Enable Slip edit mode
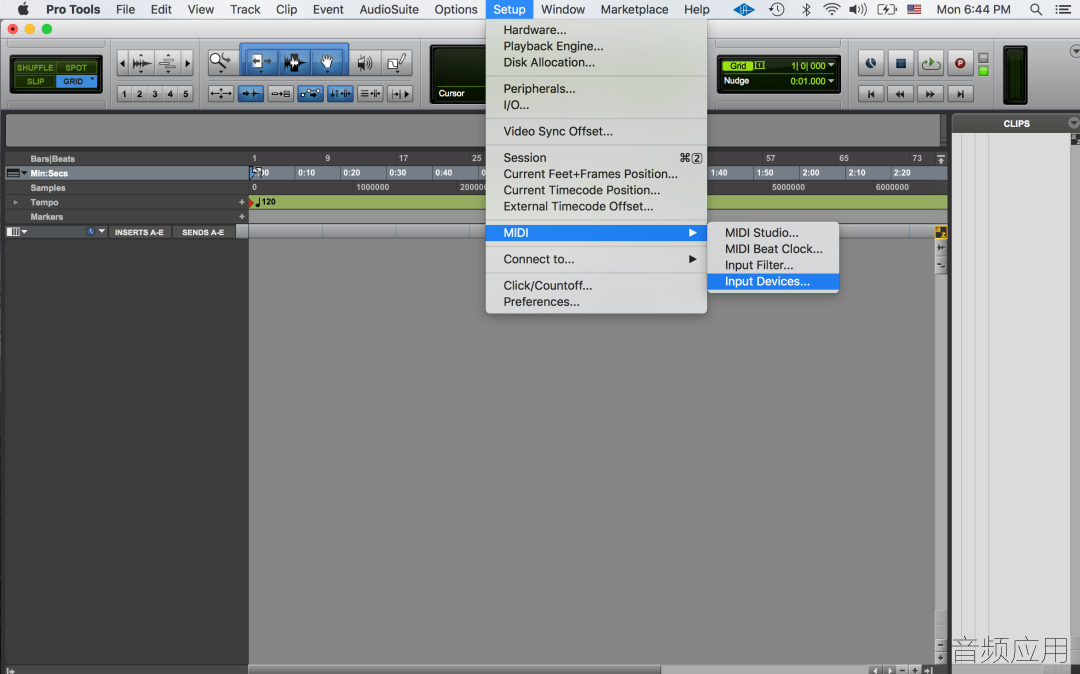Image resolution: width=1080 pixels, height=674 pixels. pyautogui.click(x=35, y=81)
